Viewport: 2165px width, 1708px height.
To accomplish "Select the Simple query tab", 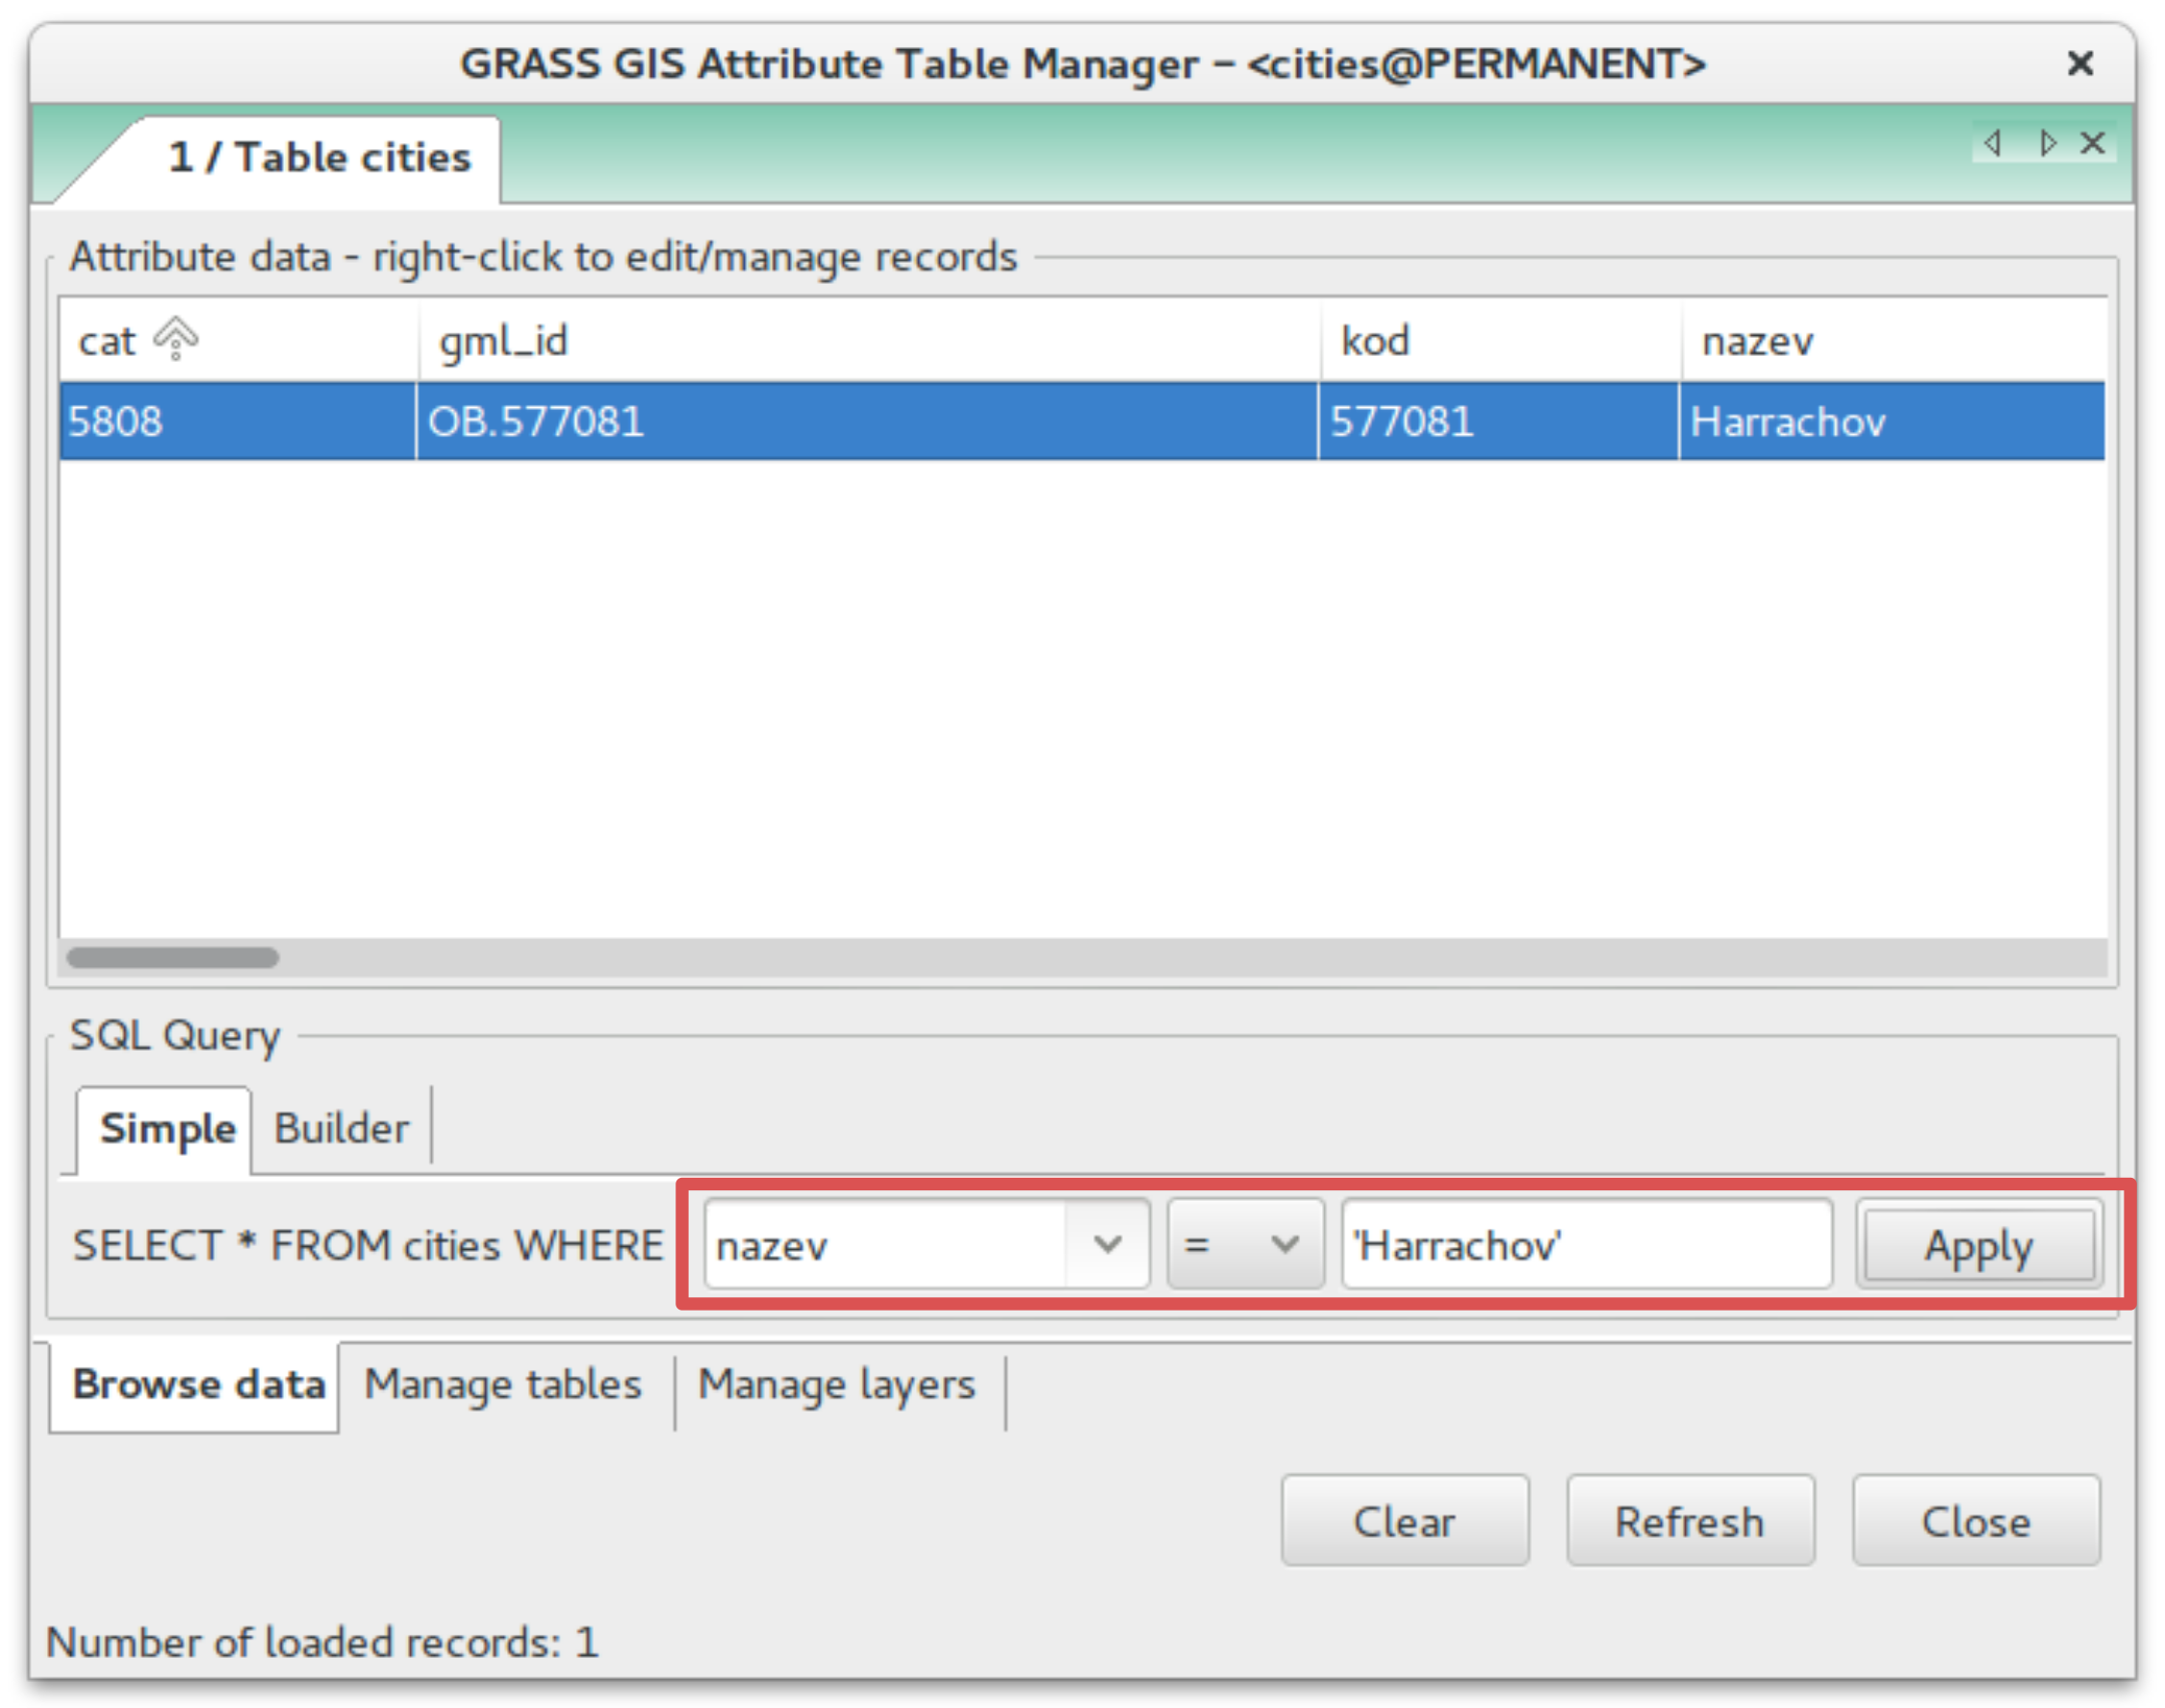I will pos(167,1129).
